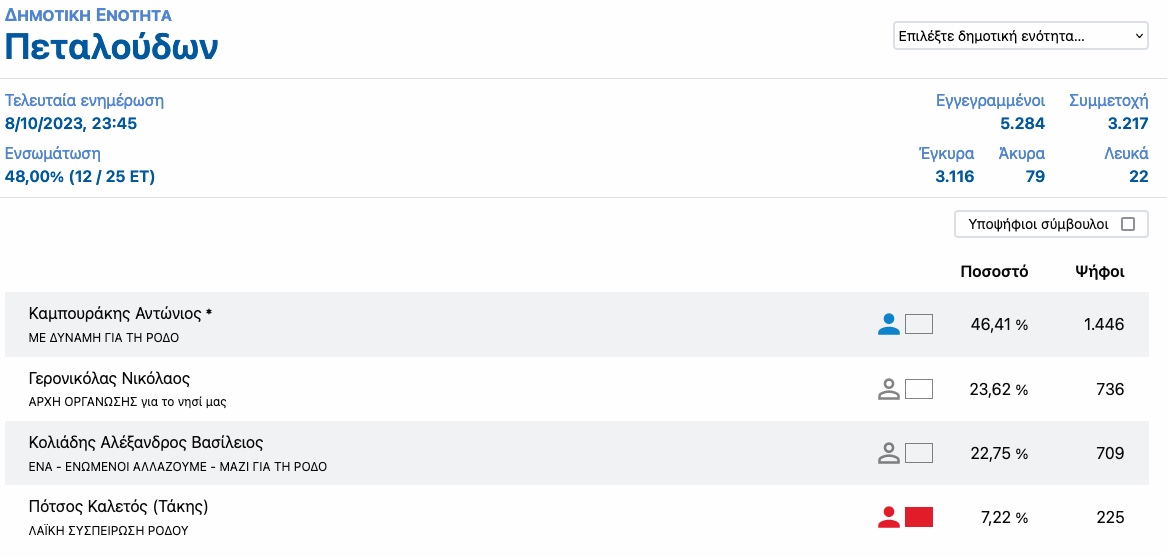Click the ΜΕ ΔΥΝΑΜΗ ΓΙΑ ΤΗ ΡΟΔΟ label

103,337
